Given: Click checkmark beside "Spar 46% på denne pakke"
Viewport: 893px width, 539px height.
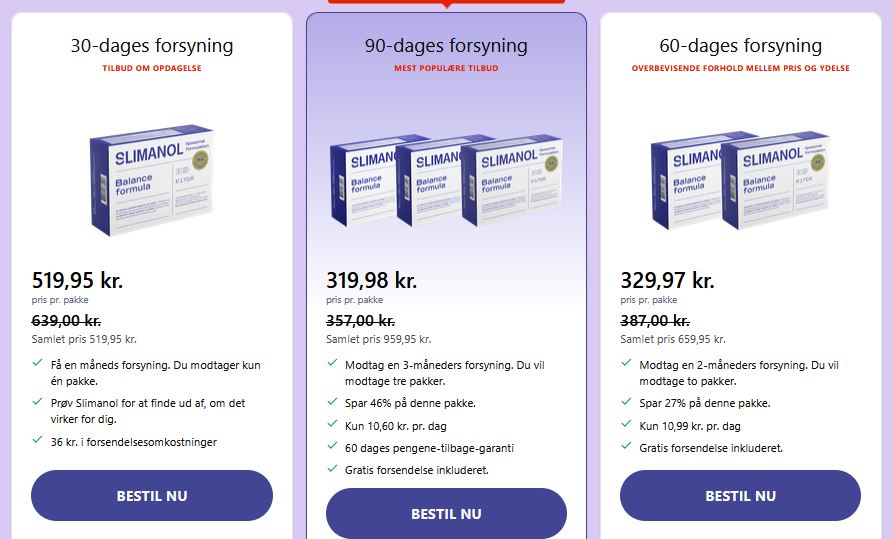Looking at the screenshot, I should pos(332,402).
